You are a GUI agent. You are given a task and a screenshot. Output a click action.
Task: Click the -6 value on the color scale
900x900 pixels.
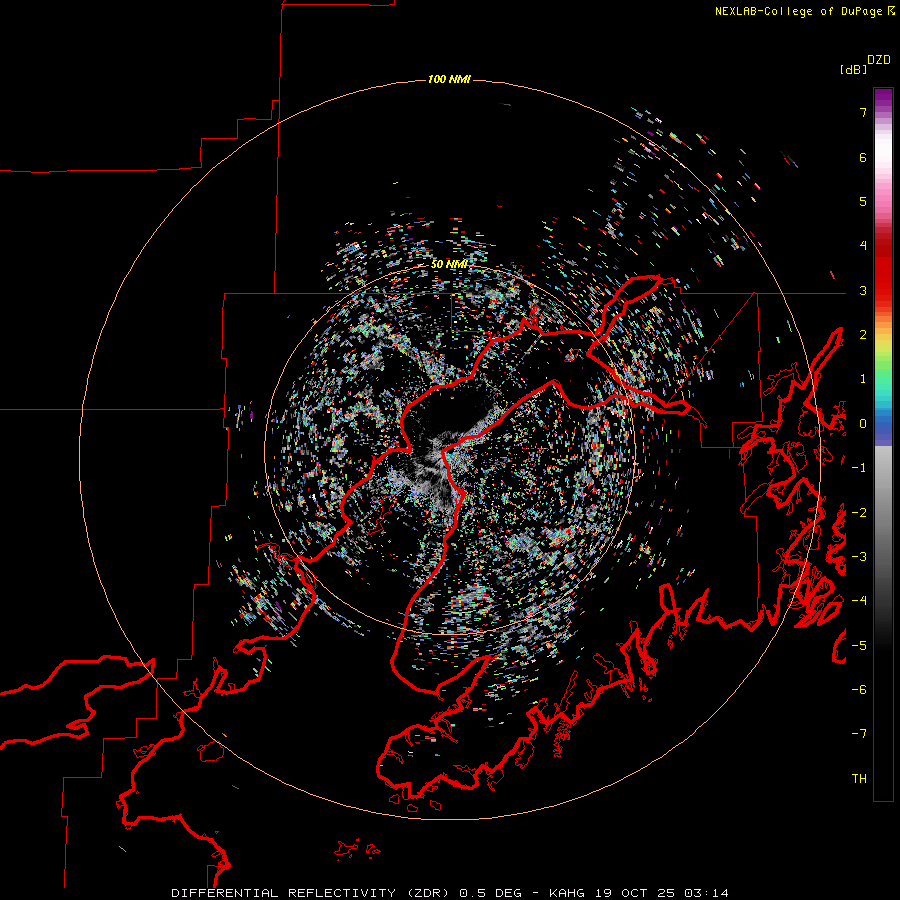point(859,690)
